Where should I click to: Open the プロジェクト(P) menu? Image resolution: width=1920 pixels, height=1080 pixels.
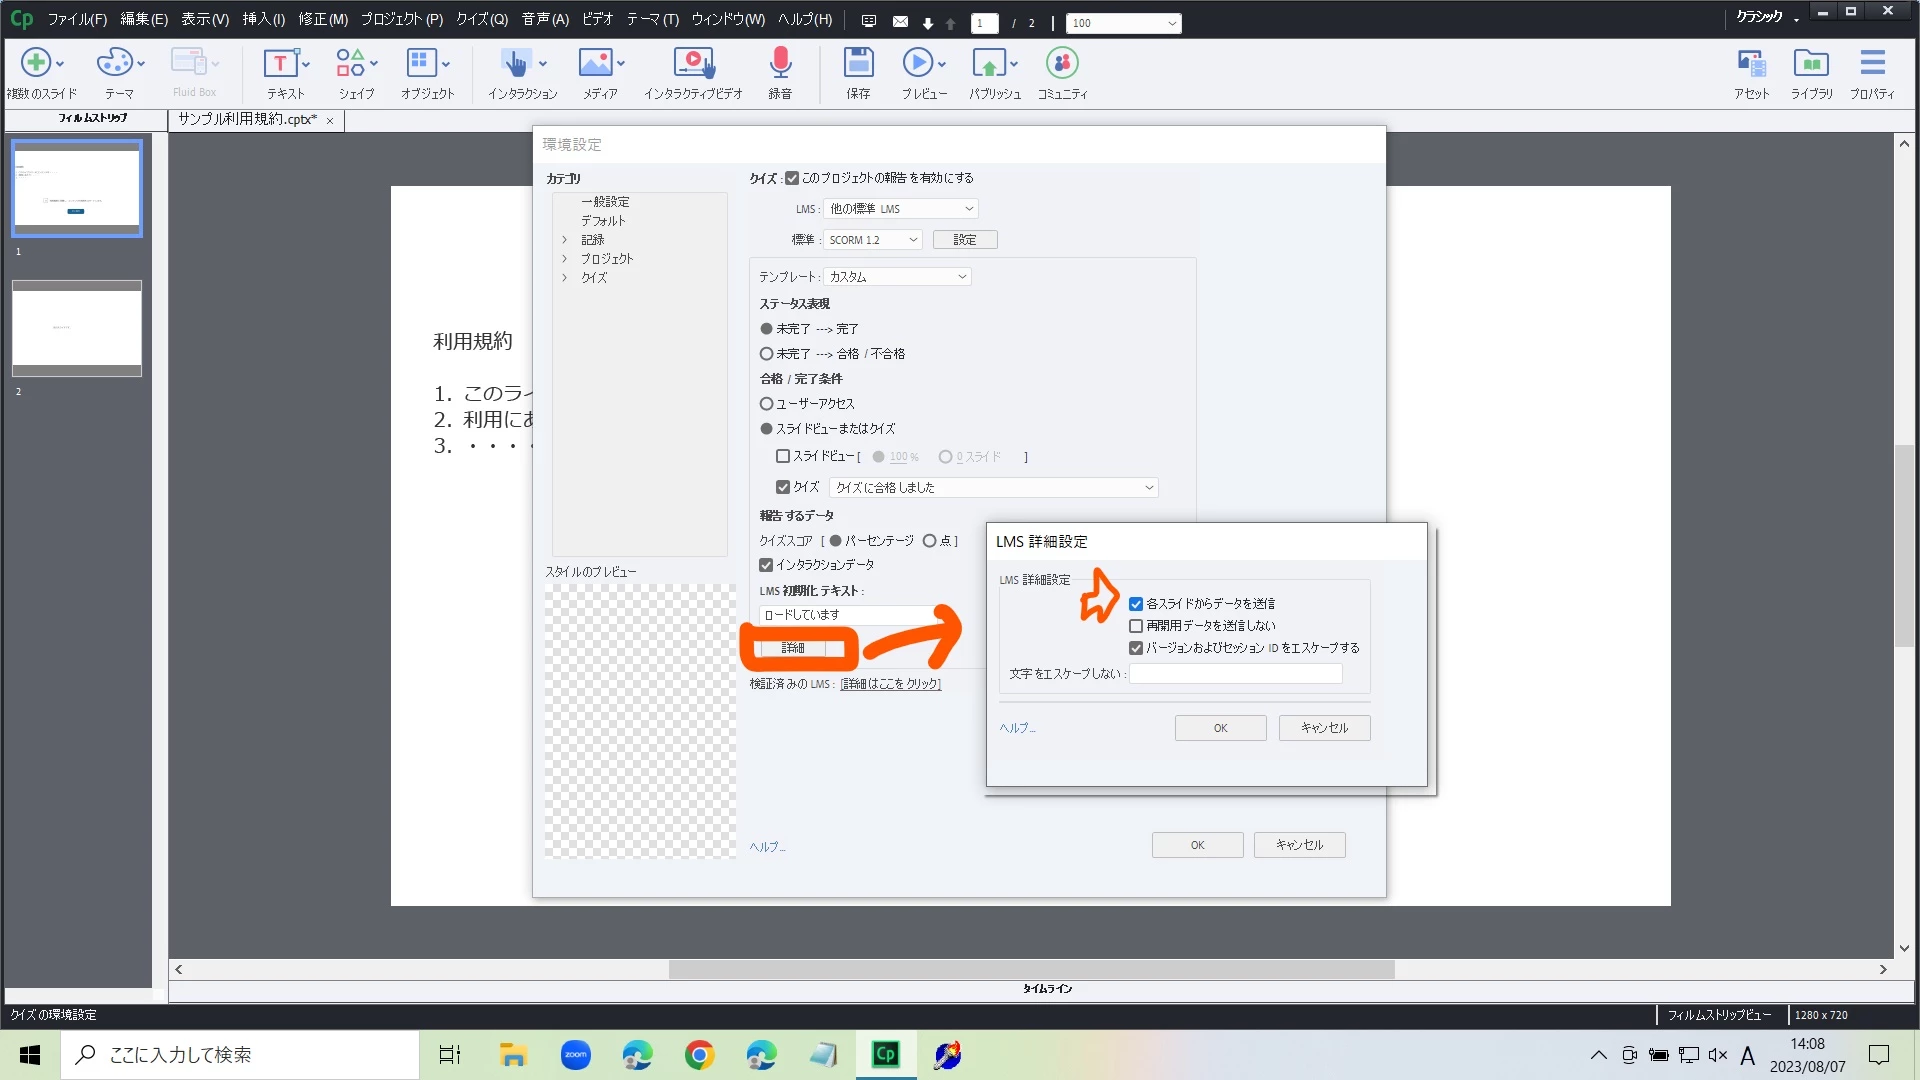[x=401, y=19]
